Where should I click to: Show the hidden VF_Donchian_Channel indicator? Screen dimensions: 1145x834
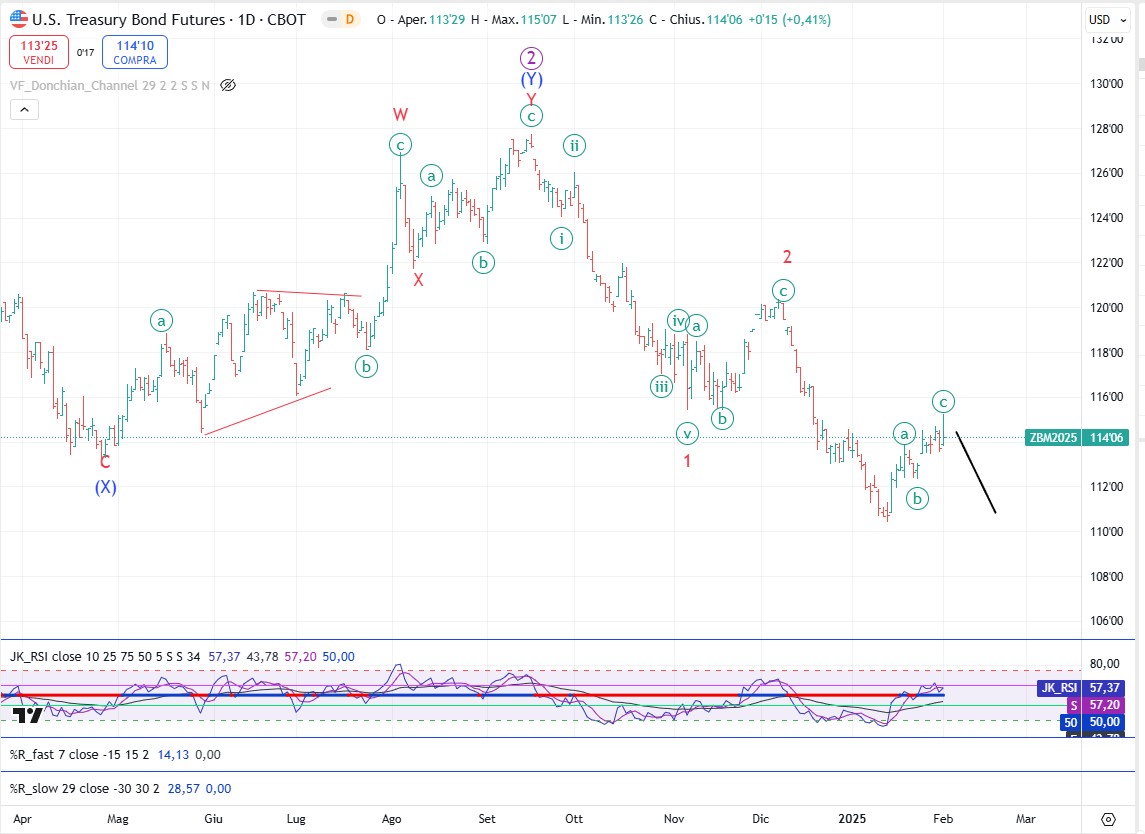pyautogui.click(x=228, y=85)
